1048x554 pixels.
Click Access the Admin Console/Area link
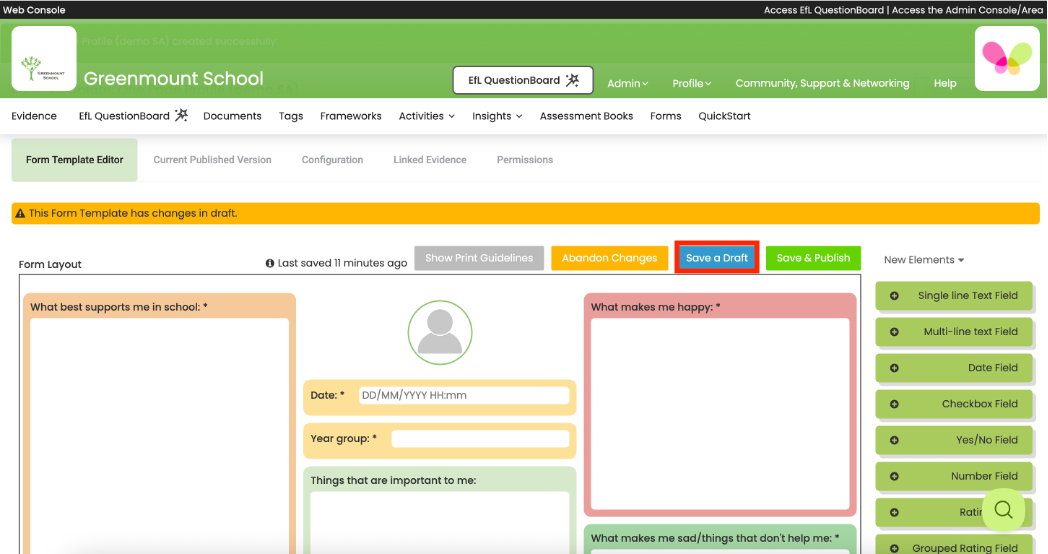[x=967, y=10]
